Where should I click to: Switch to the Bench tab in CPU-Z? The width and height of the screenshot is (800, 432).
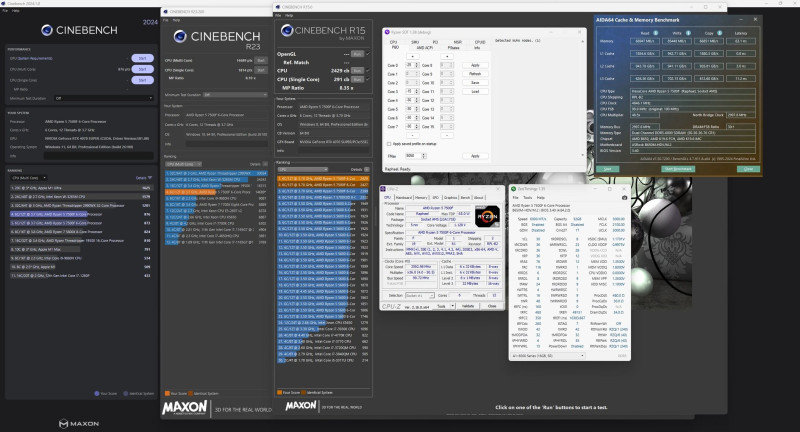(465, 197)
